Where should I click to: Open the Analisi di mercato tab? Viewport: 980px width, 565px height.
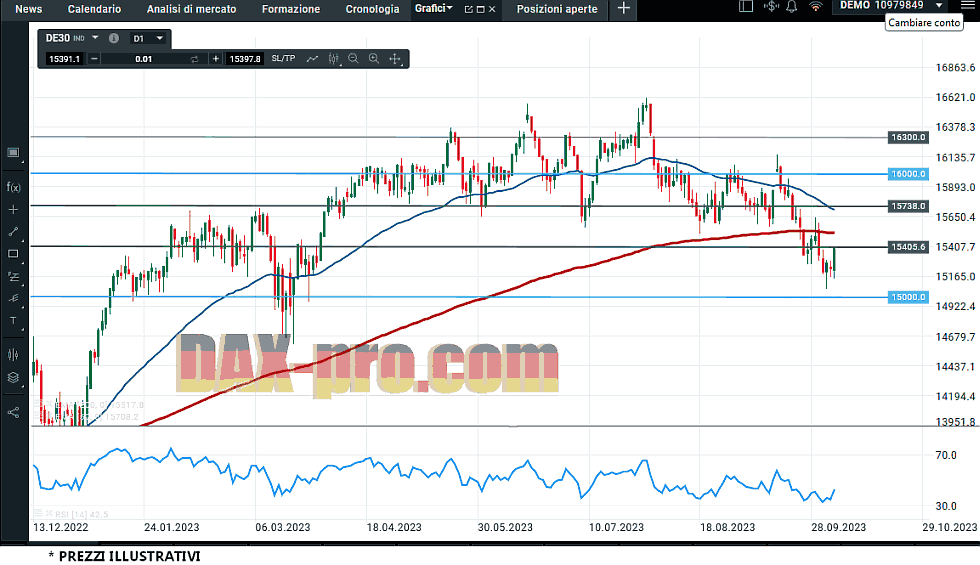click(191, 9)
